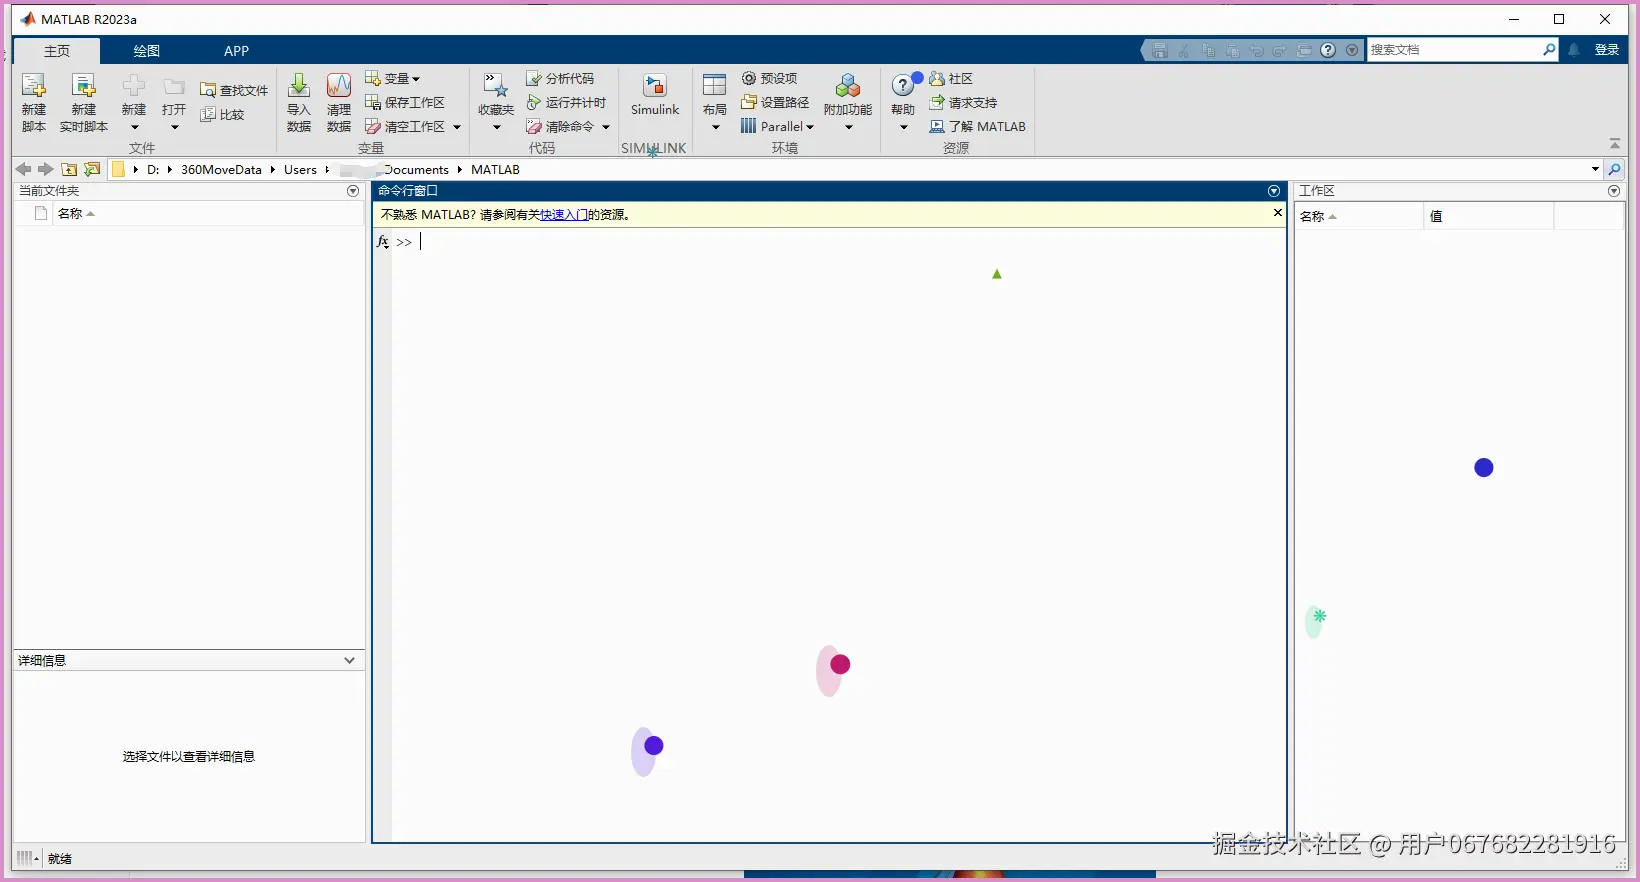
Task: Open 当前文件夹 panel actions menu
Action: [x=353, y=191]
